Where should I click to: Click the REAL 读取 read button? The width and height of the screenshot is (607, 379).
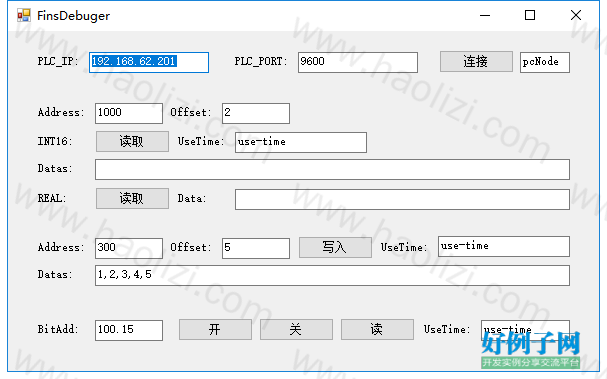coord(132,199)
